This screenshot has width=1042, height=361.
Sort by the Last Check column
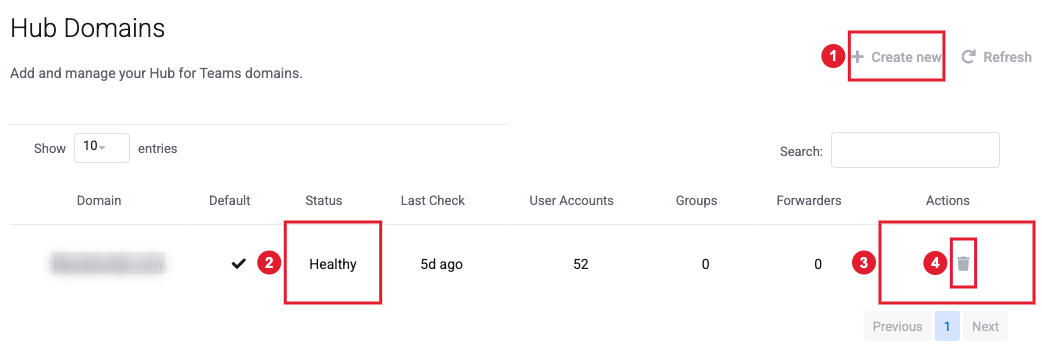tap(433, 200)
